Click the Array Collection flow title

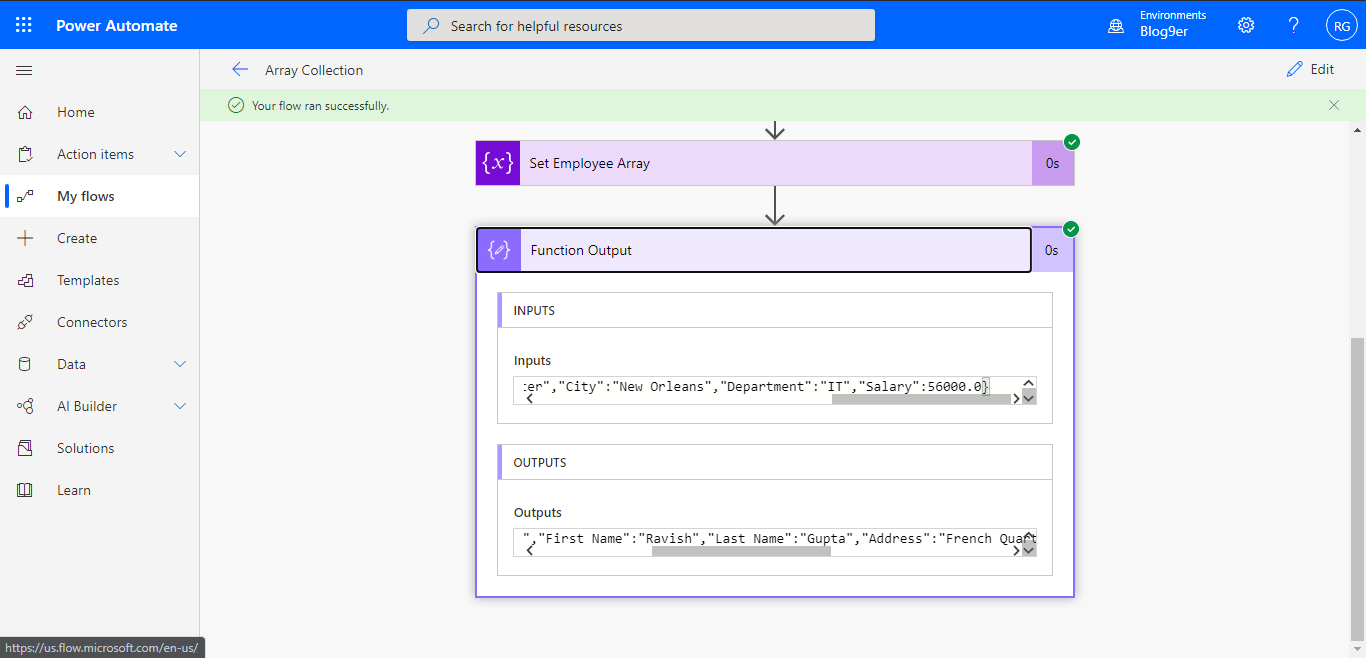(x=314, y=70)
